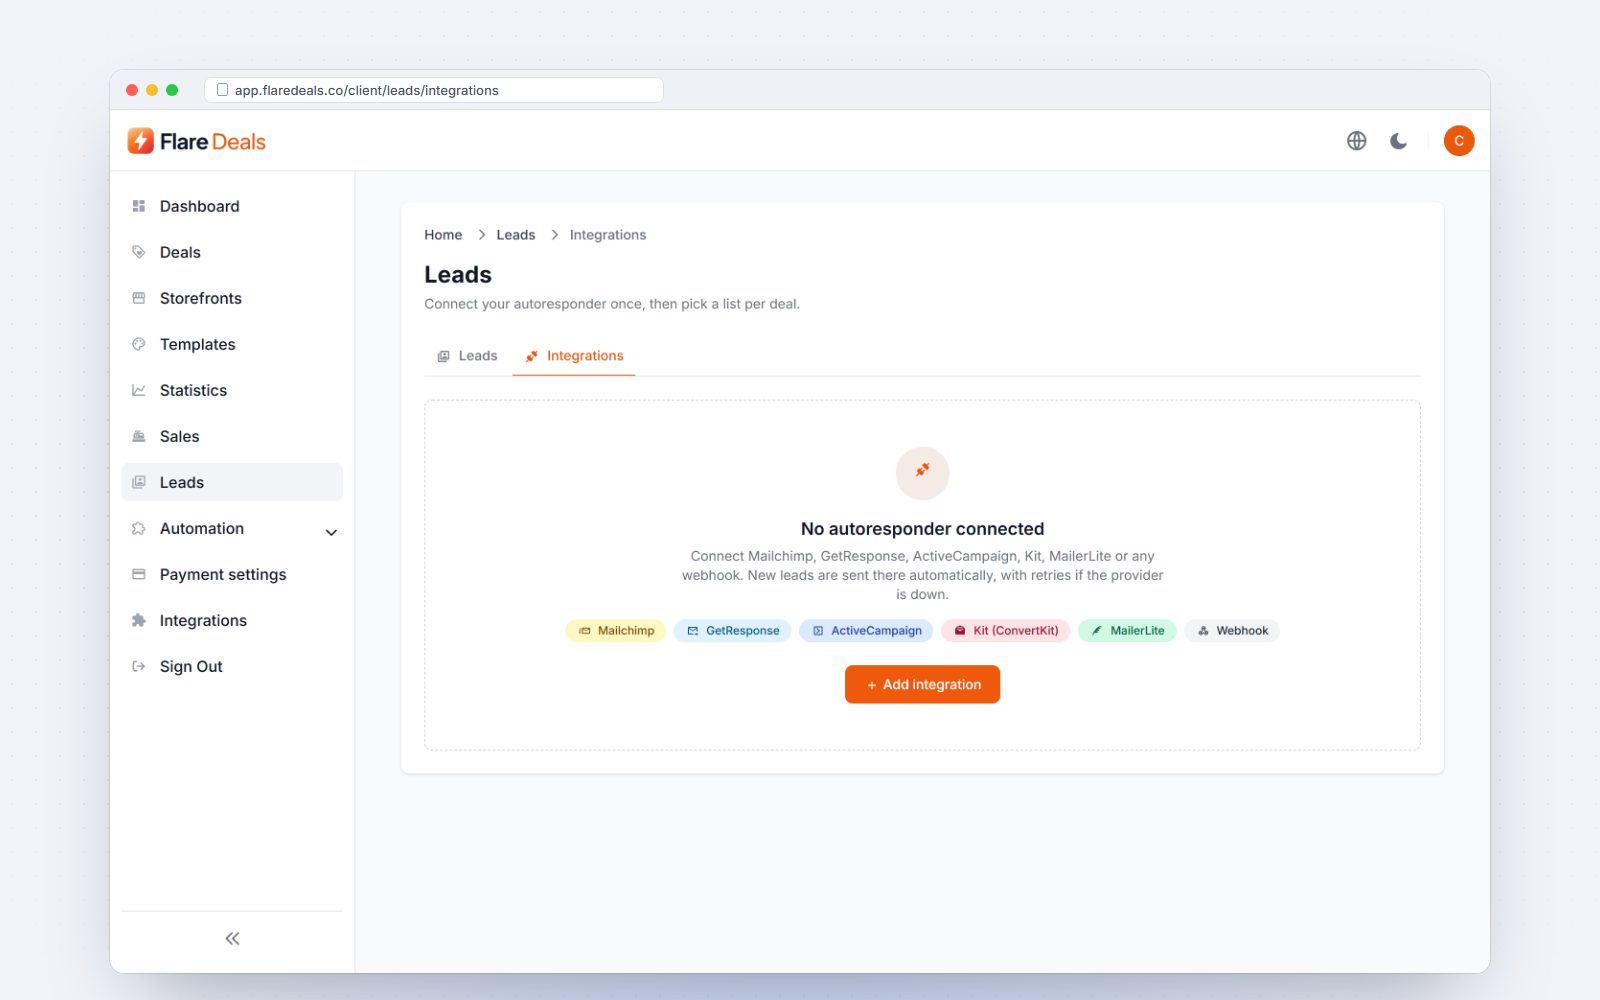Click the Flare Deals logo

tap(197, 141)
